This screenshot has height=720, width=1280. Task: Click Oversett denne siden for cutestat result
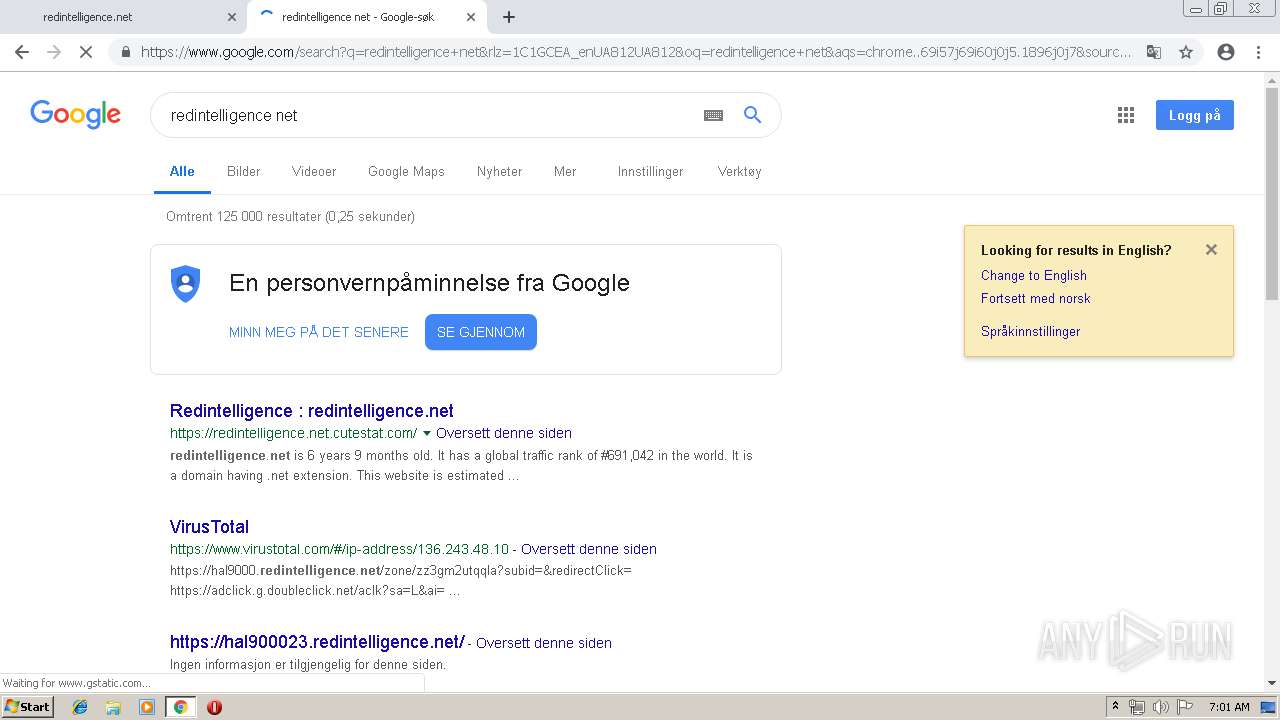point(504,433)
